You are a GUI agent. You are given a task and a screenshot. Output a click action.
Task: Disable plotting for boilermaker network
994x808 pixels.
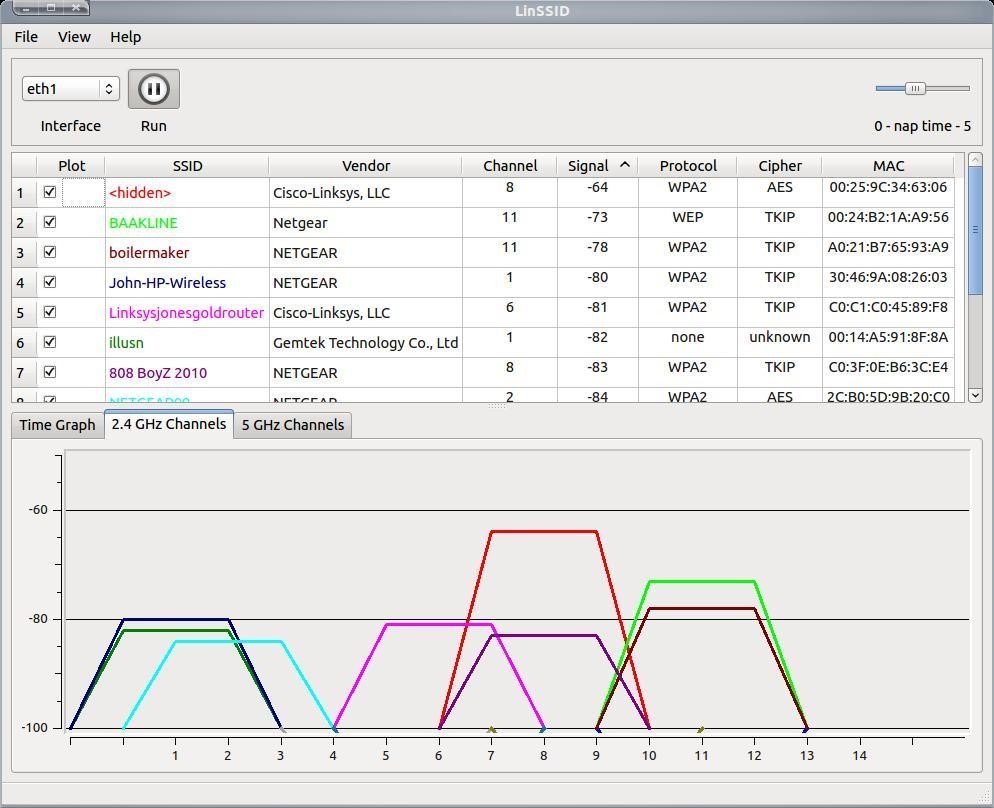coord(50,252)
